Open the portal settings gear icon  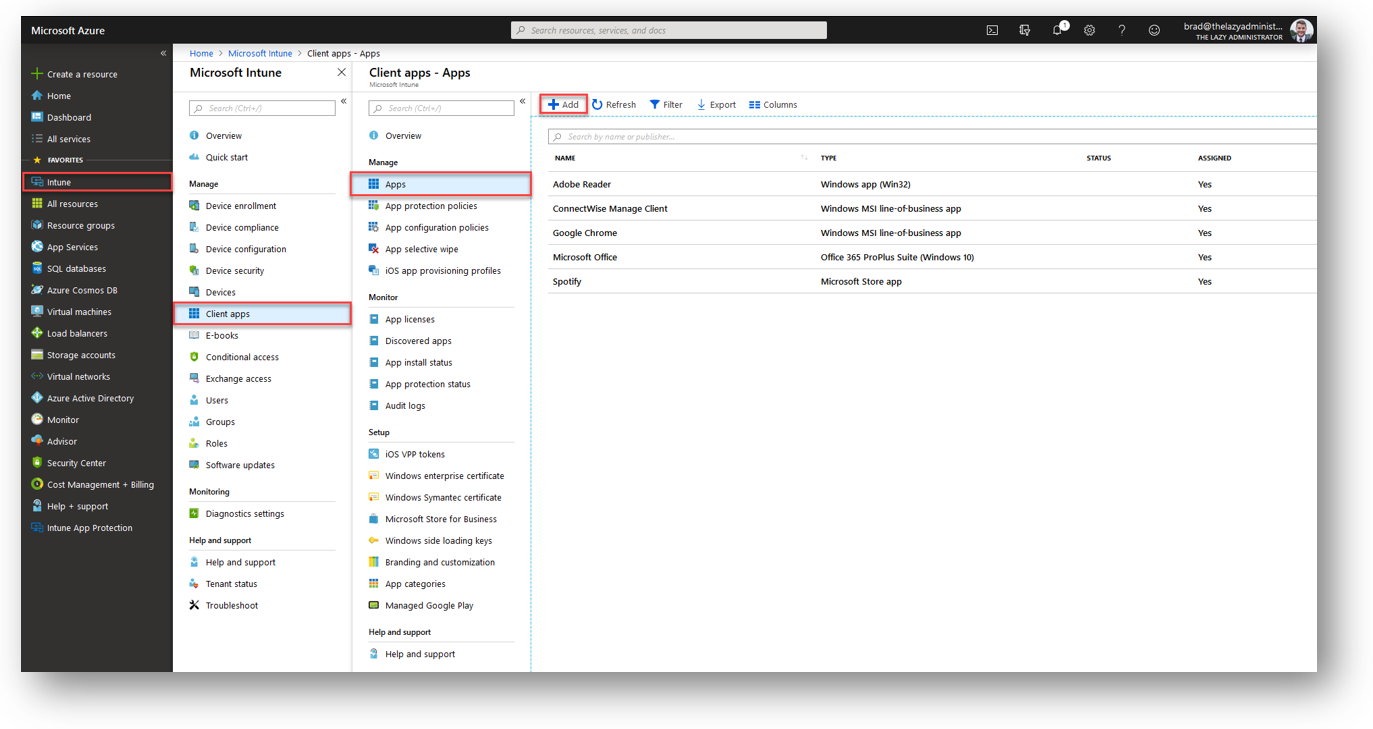[1089, 30]
